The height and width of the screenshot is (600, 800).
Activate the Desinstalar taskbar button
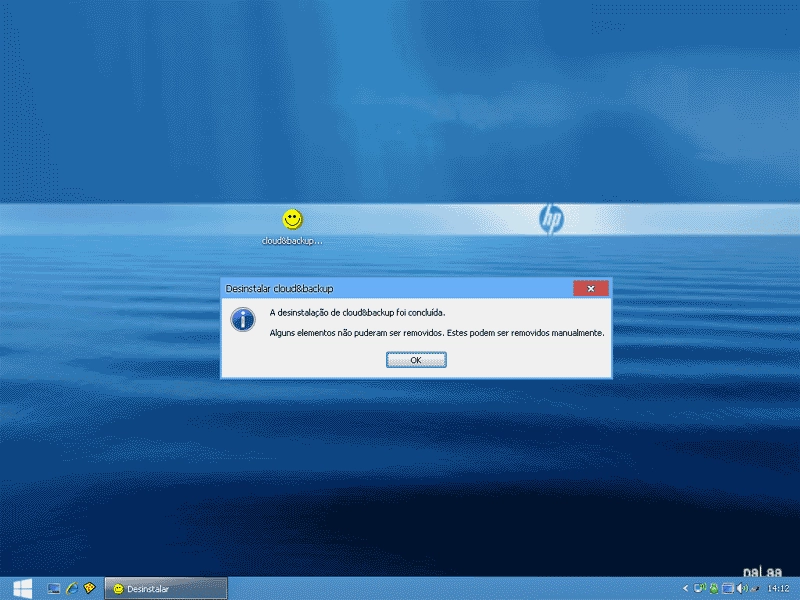tap(166, 588)
